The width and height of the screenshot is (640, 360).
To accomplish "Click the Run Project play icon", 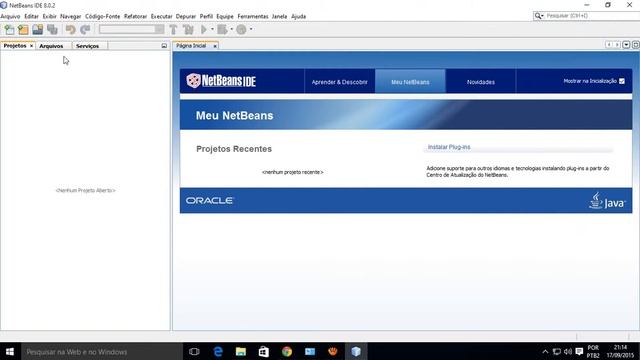I will point(204,29).
